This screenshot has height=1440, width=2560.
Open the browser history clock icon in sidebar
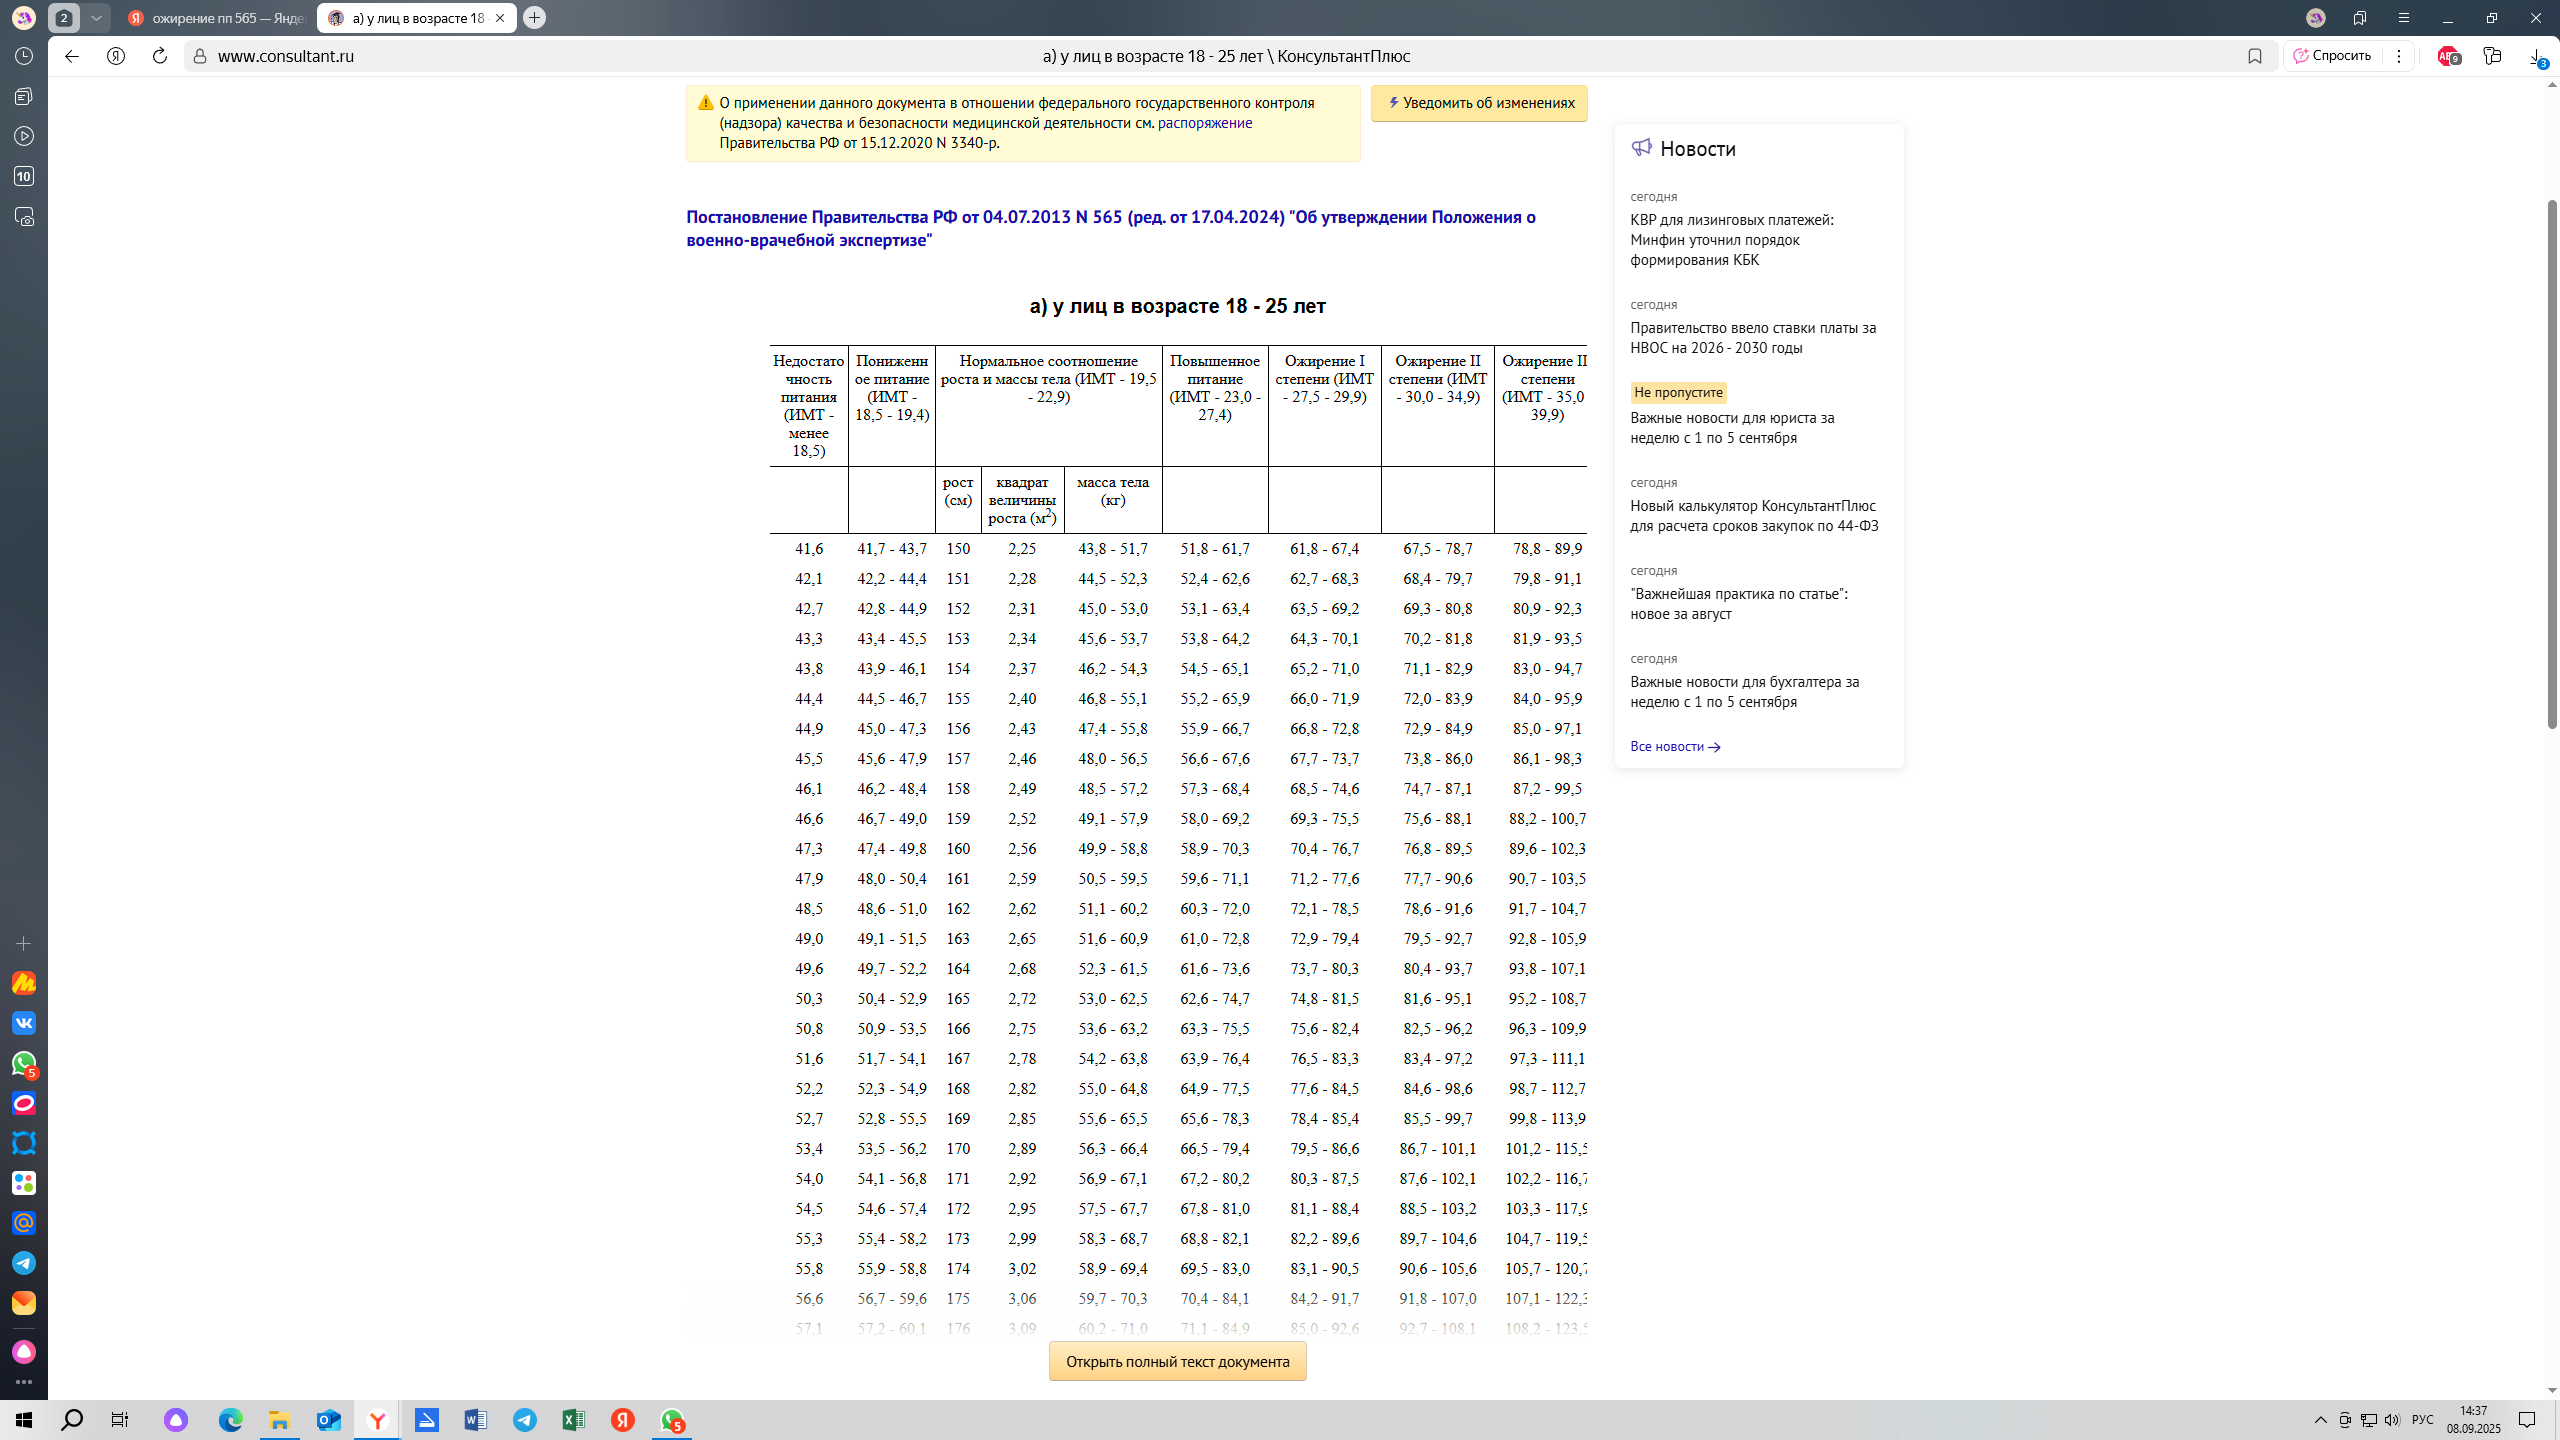pyautogui.click(x=24, y=56)
